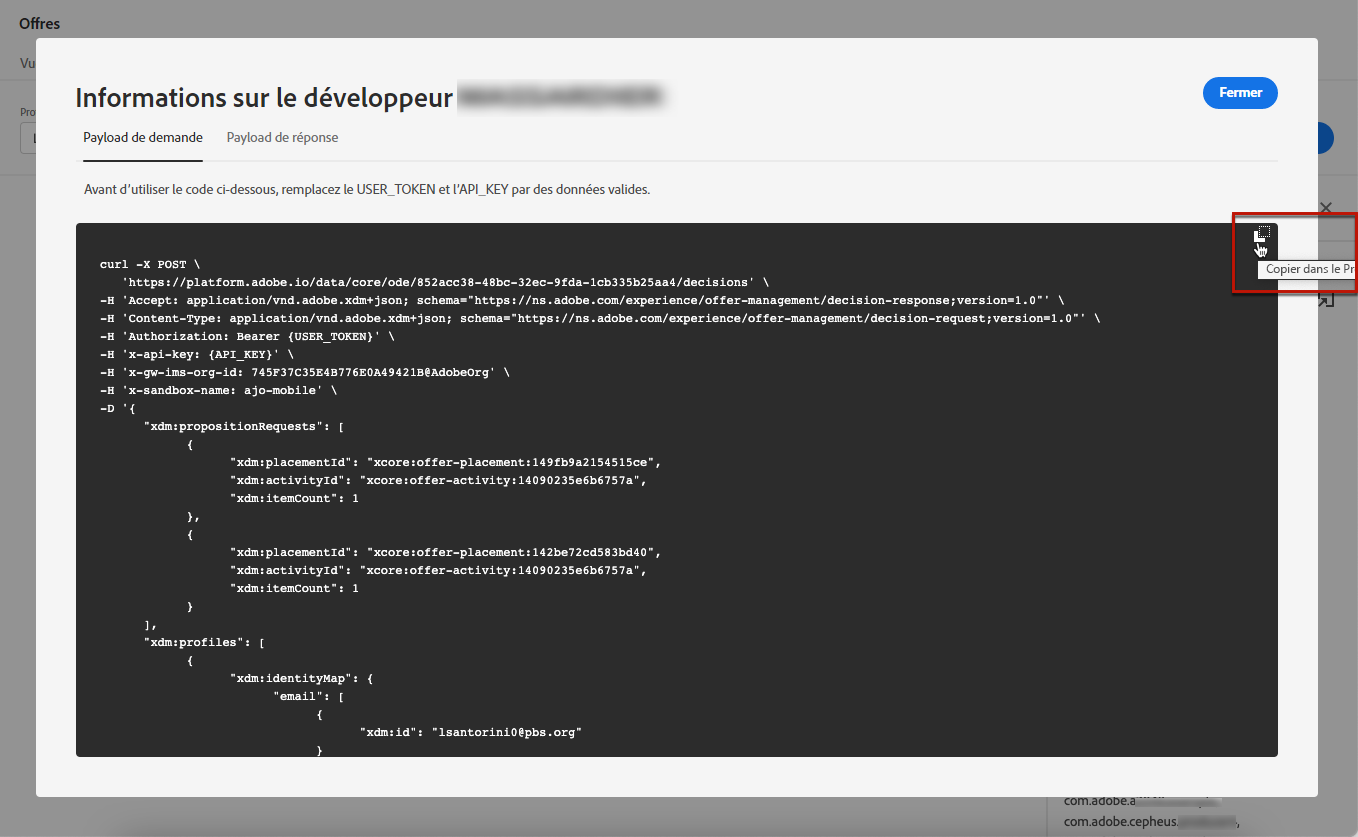Click the "Informations sur le développeur" heading
Image resolution: width=1358 pixels, height=837 pixels.
[265, 98]
